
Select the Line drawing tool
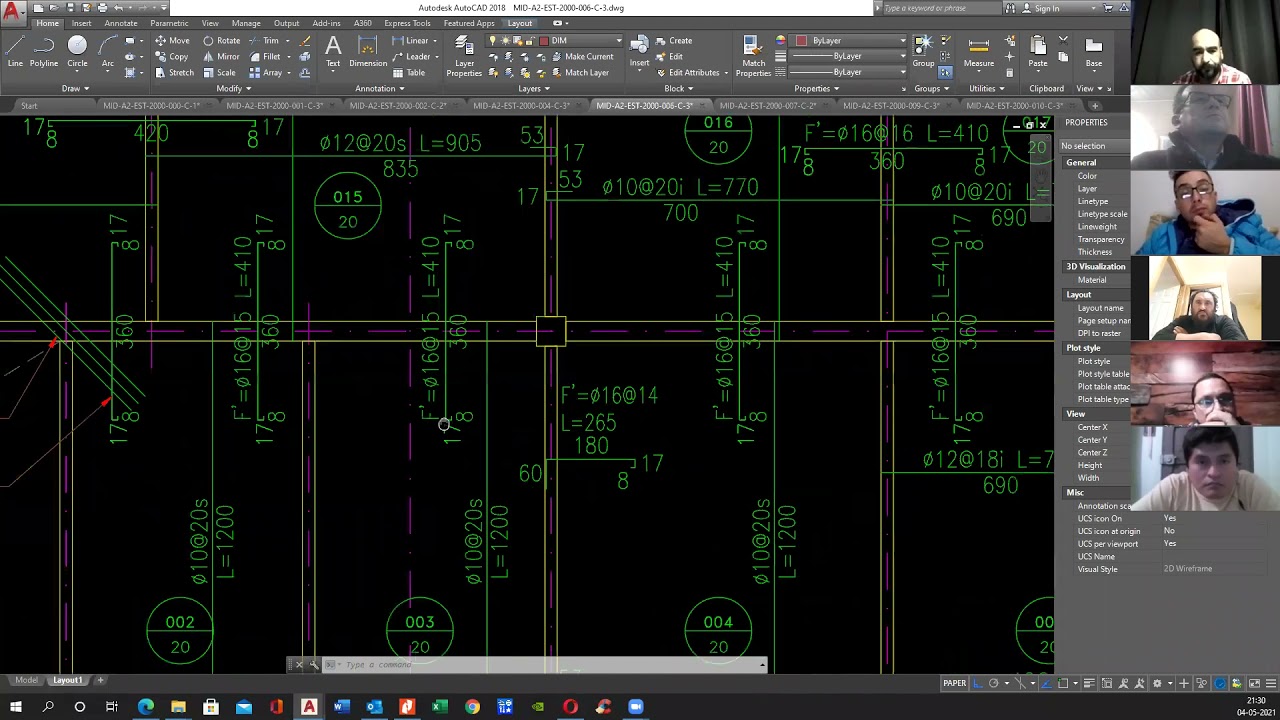tap(15, 51)
